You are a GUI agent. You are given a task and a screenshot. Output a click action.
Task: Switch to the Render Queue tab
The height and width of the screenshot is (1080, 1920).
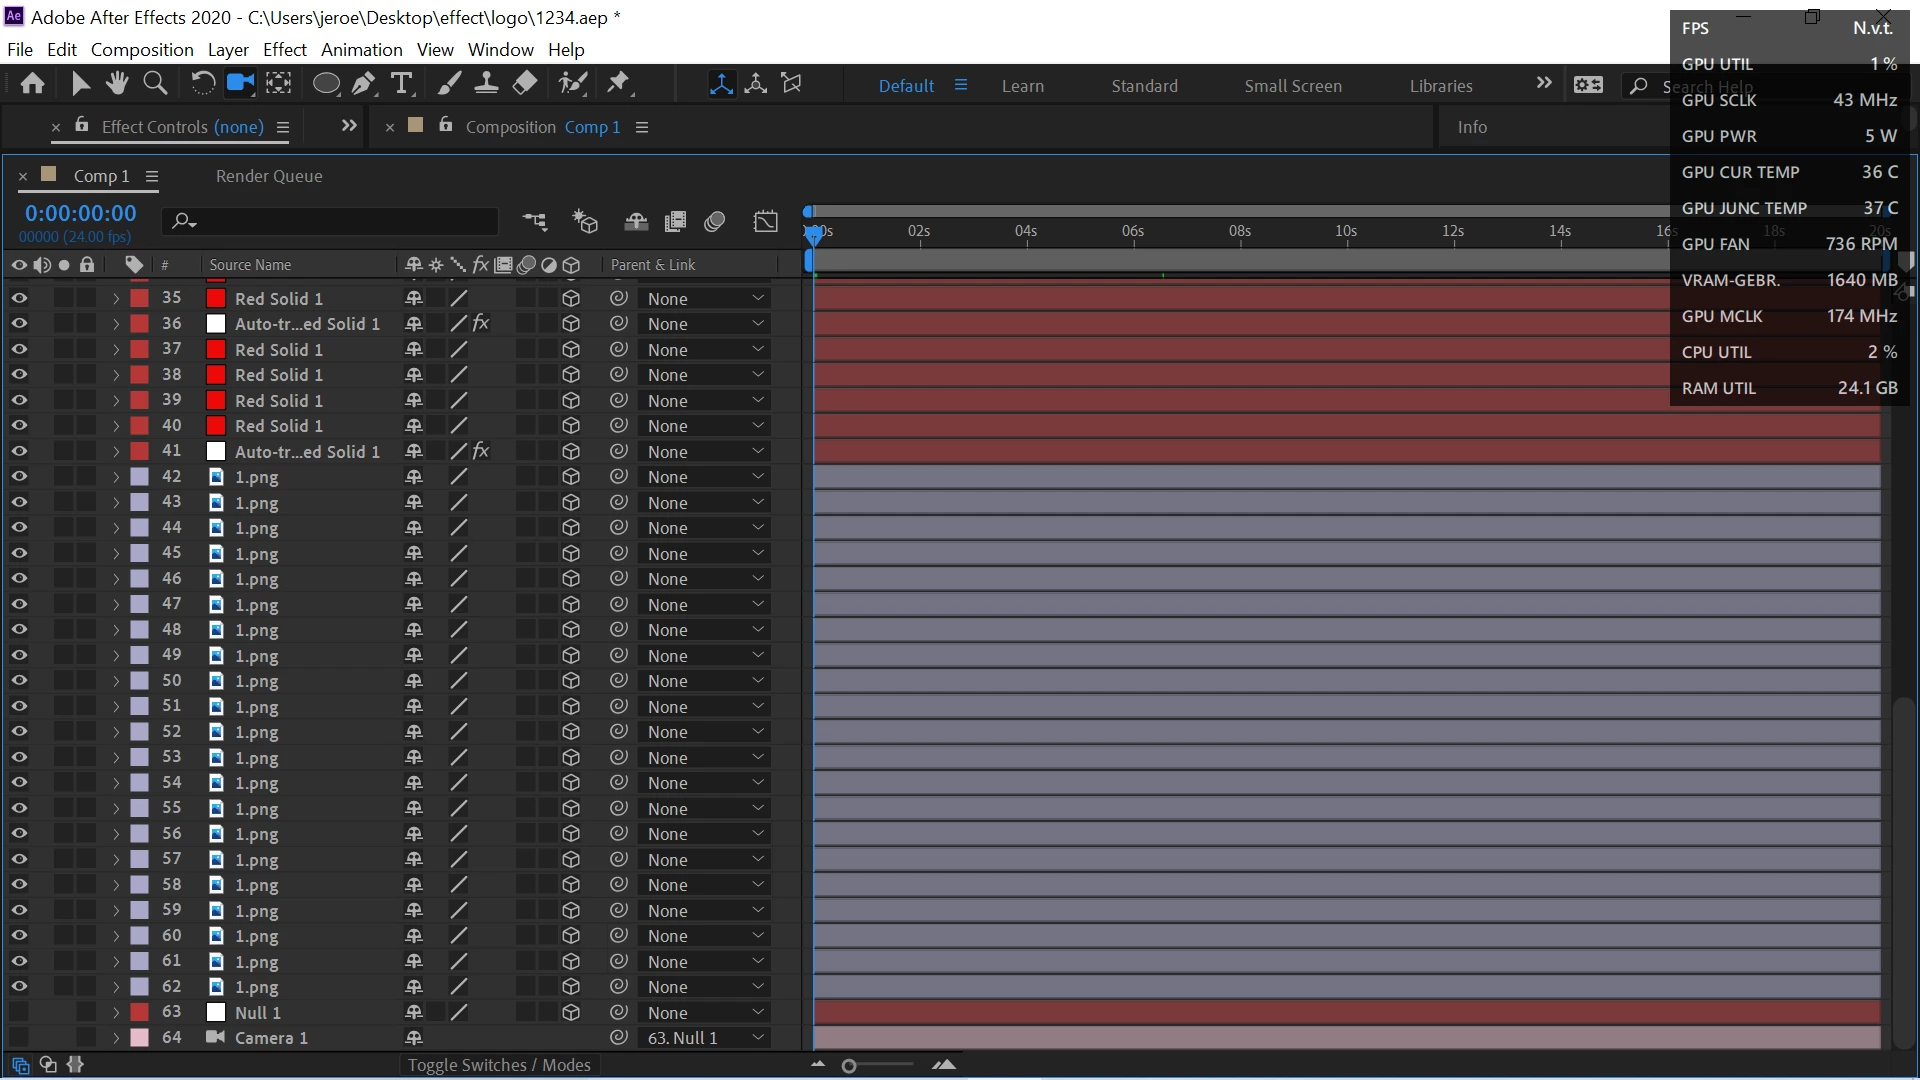[269, 176]
